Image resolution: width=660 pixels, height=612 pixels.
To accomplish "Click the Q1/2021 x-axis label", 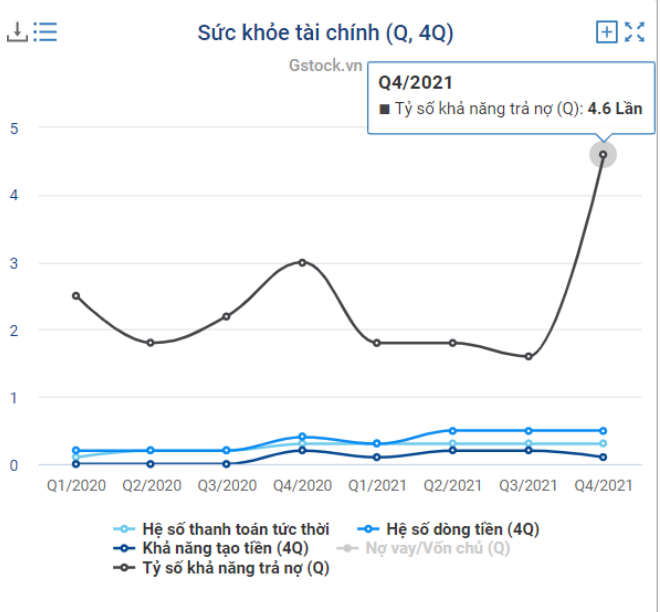I will pos(377,486).
